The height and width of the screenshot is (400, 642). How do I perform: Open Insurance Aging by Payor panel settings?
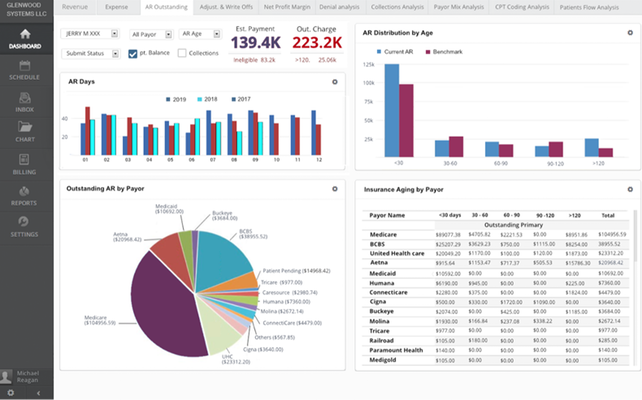click(629, 188)
